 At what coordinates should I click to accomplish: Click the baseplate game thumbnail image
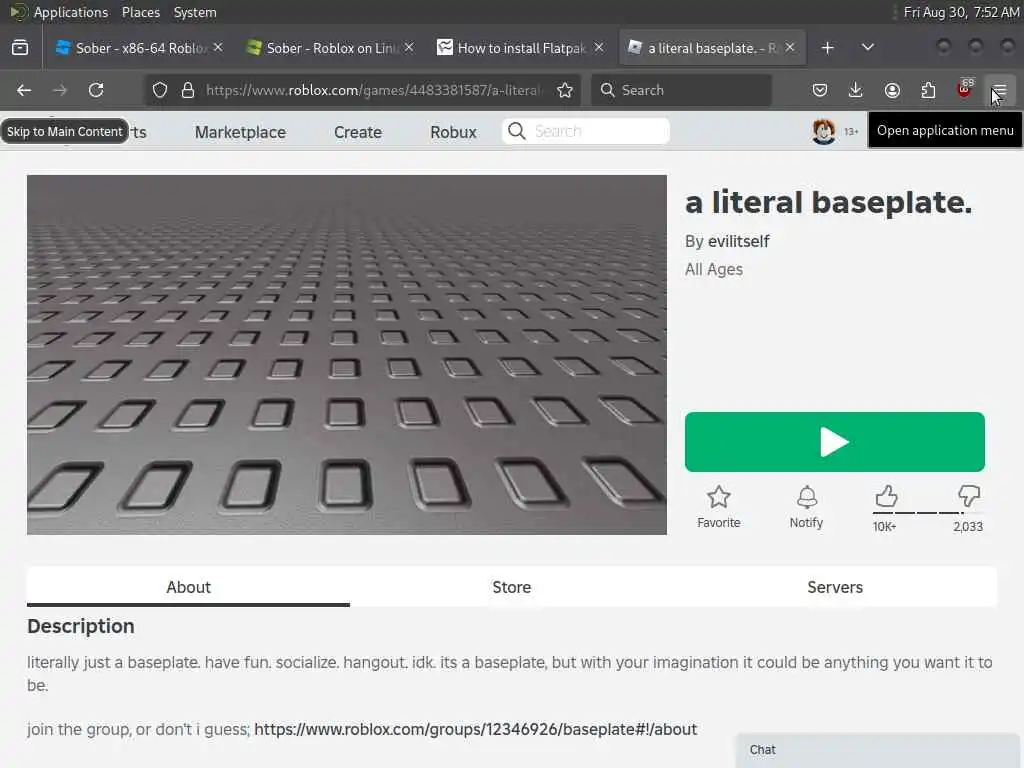(x=347, y=355)
